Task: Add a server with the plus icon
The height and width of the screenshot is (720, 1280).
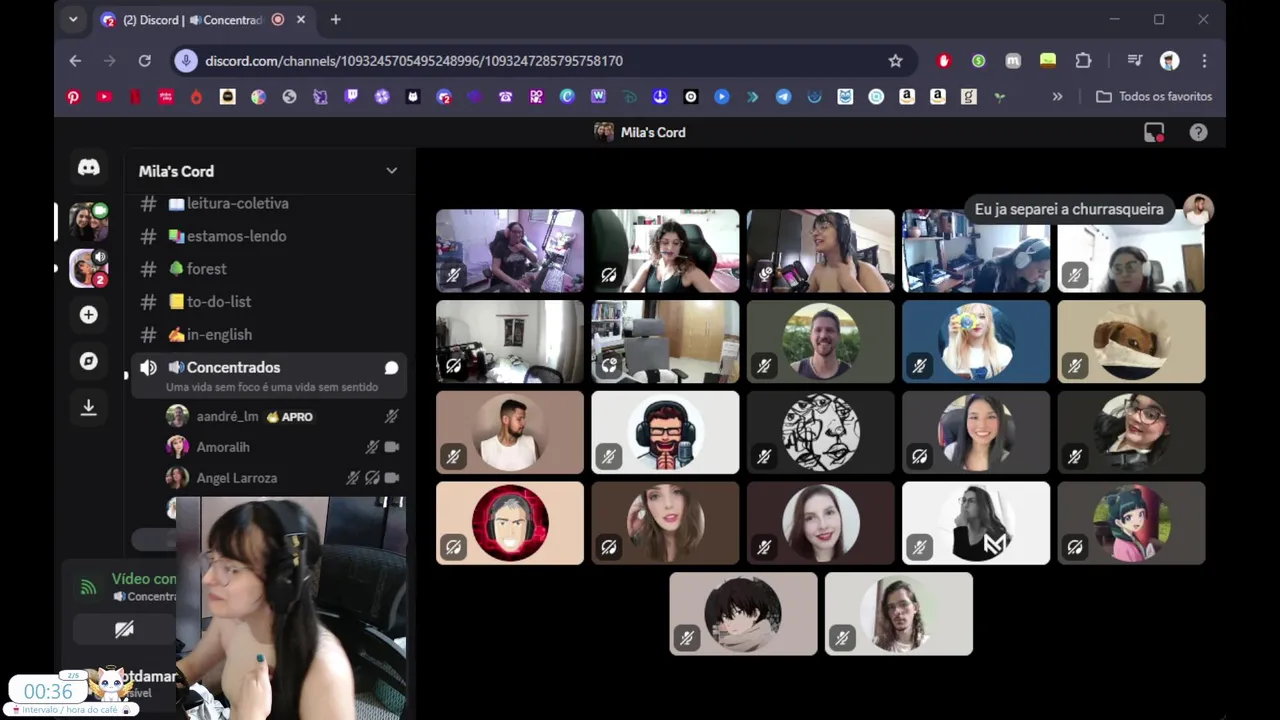Action: tap(89, 315)
